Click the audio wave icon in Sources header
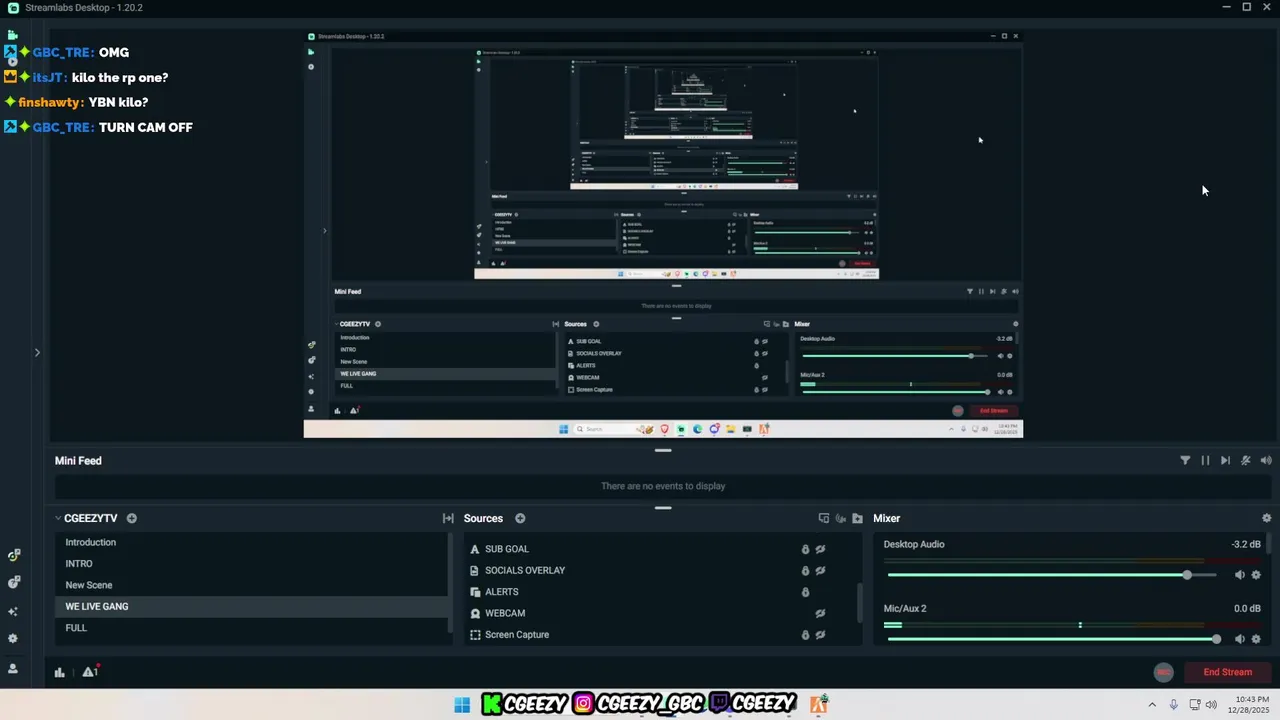1280x720 pixels. [x=841, y=518]
